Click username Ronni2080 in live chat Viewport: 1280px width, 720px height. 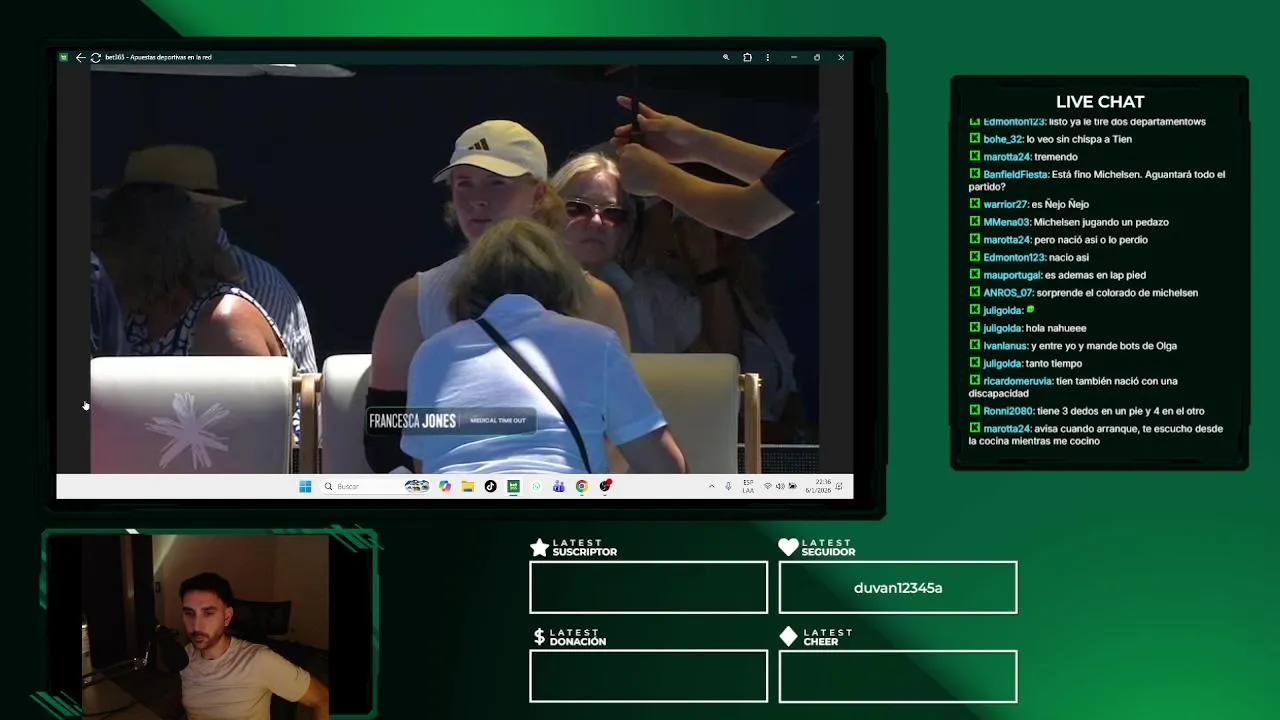(x=1008, y=411)
